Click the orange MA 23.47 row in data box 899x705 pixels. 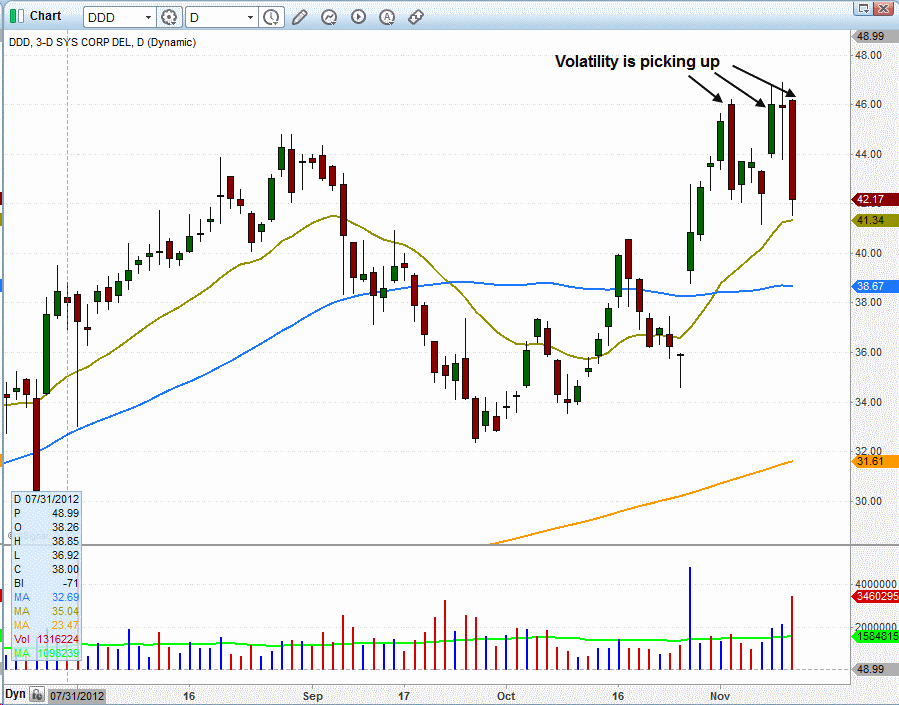(46, 625)
